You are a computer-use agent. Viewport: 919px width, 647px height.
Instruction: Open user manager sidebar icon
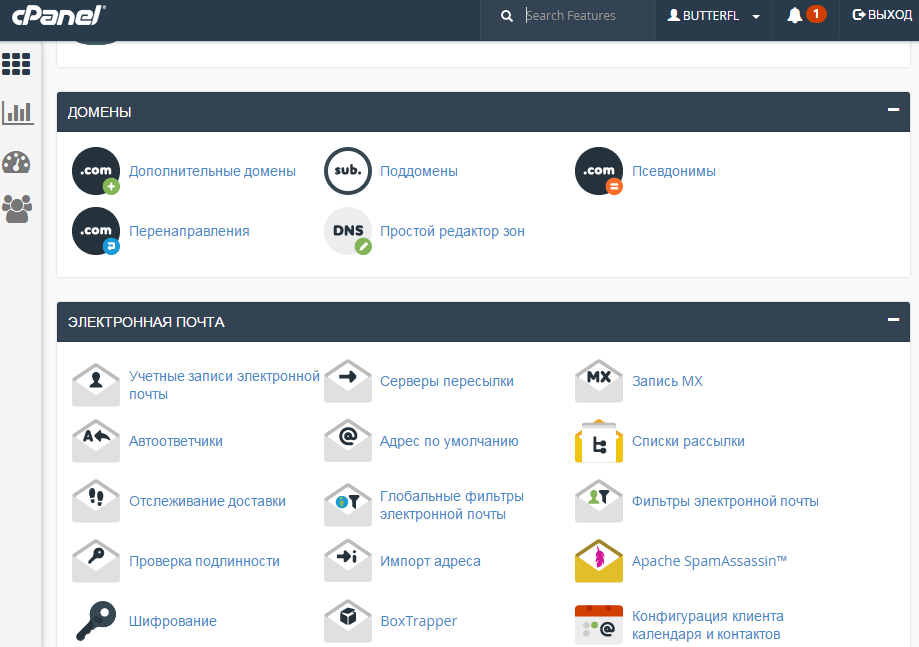point(17,208)
